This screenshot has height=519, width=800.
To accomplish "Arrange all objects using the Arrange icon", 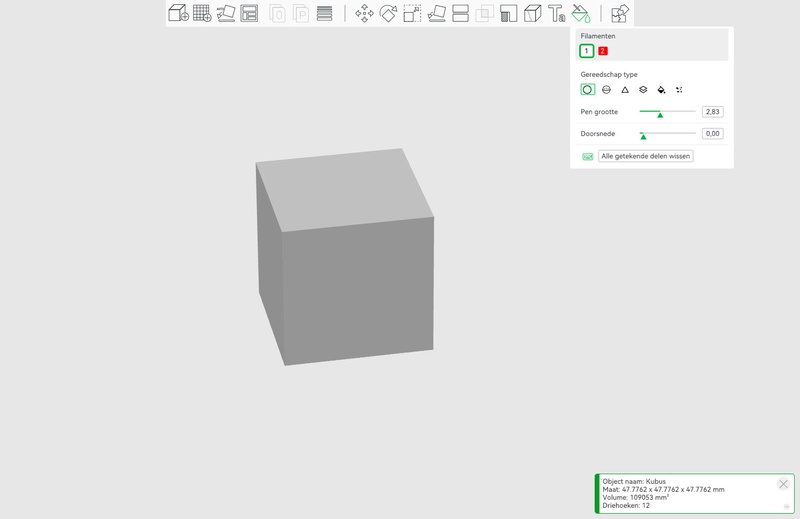I will 249,13.
